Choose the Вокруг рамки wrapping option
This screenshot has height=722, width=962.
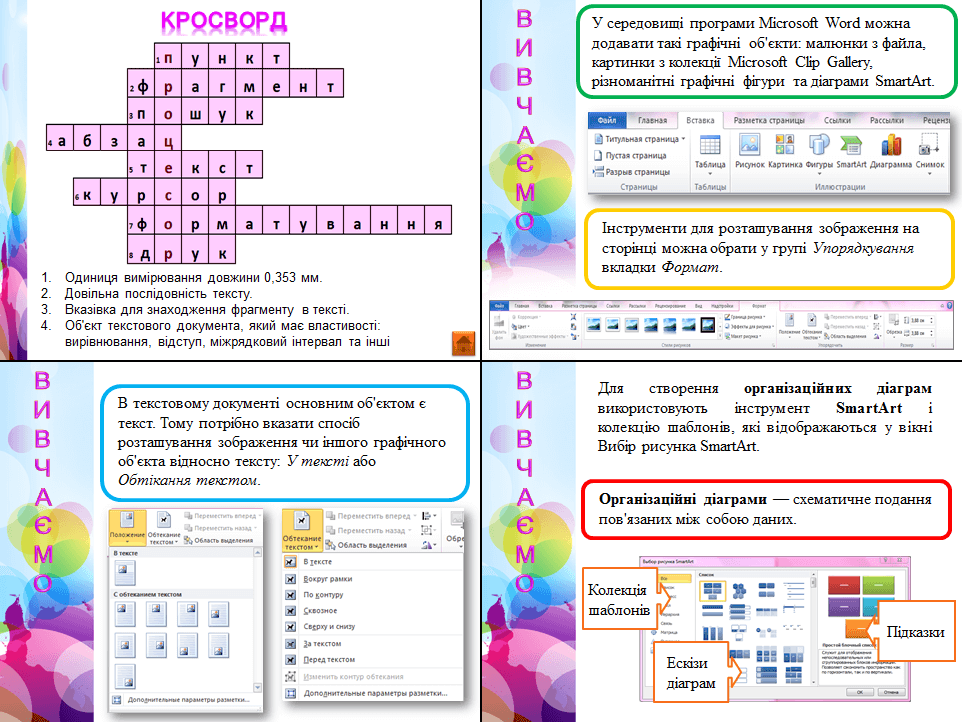click(x=327, y=578)
